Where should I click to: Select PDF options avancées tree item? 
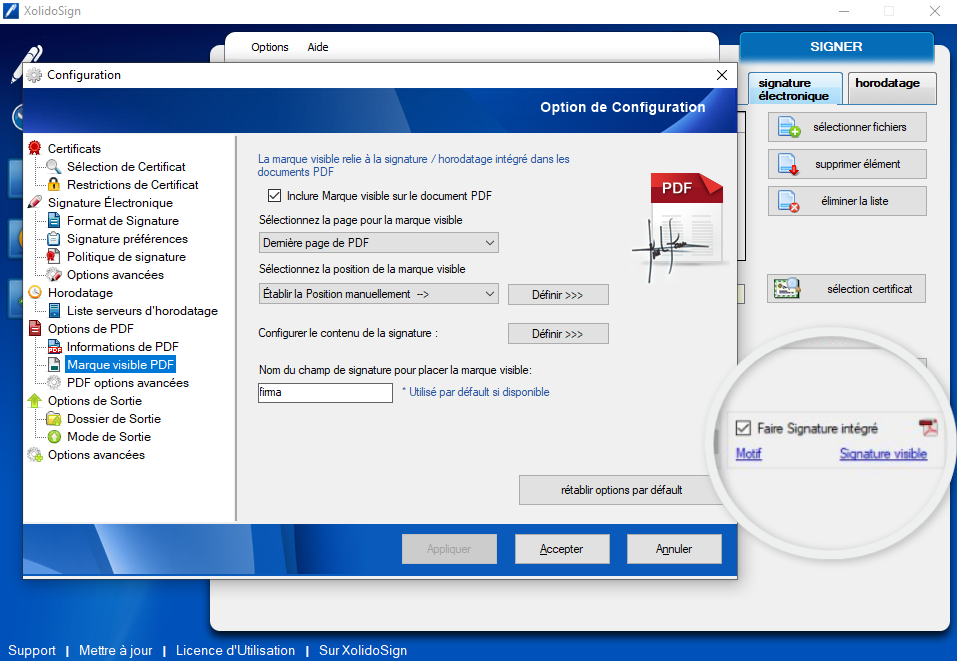pos(128,383)
